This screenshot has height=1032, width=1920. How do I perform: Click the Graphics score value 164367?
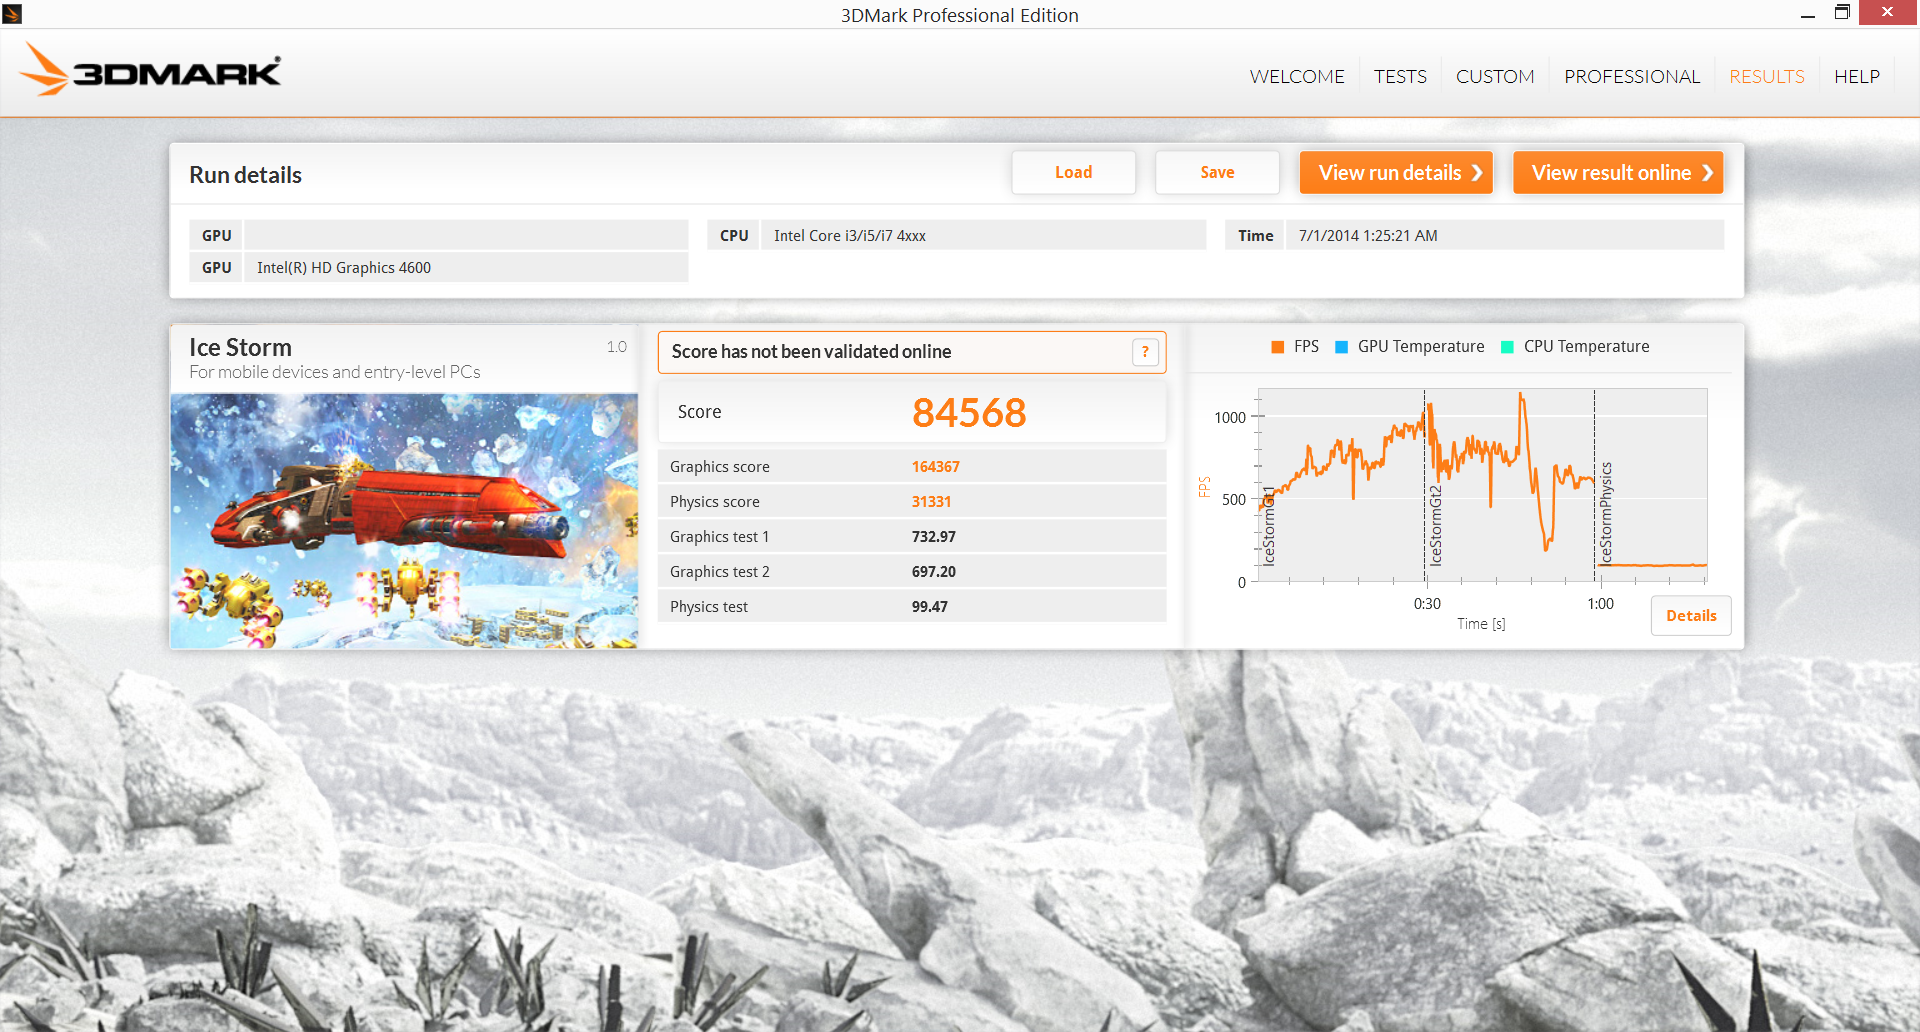935,467
